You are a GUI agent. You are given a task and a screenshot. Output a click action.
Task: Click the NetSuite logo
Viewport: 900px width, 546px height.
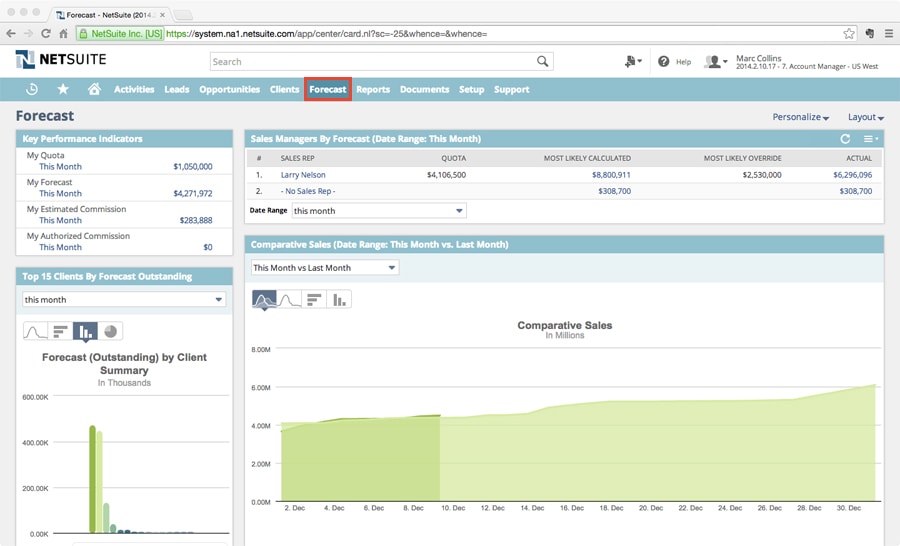pyautogui.click(x=61, y=59)
